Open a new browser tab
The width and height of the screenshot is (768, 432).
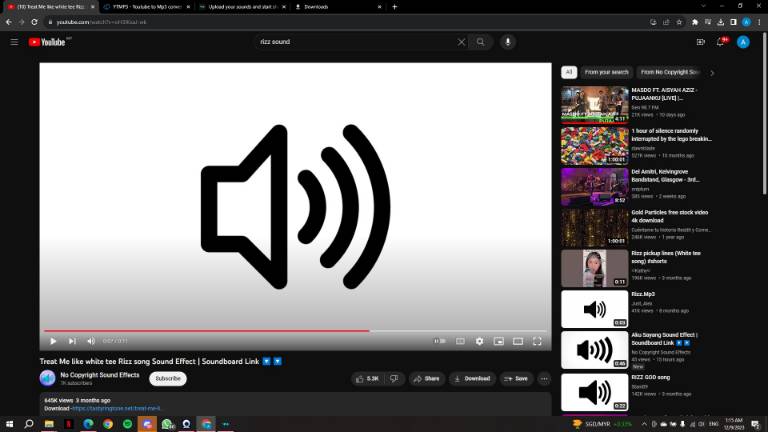click(395, 7)
